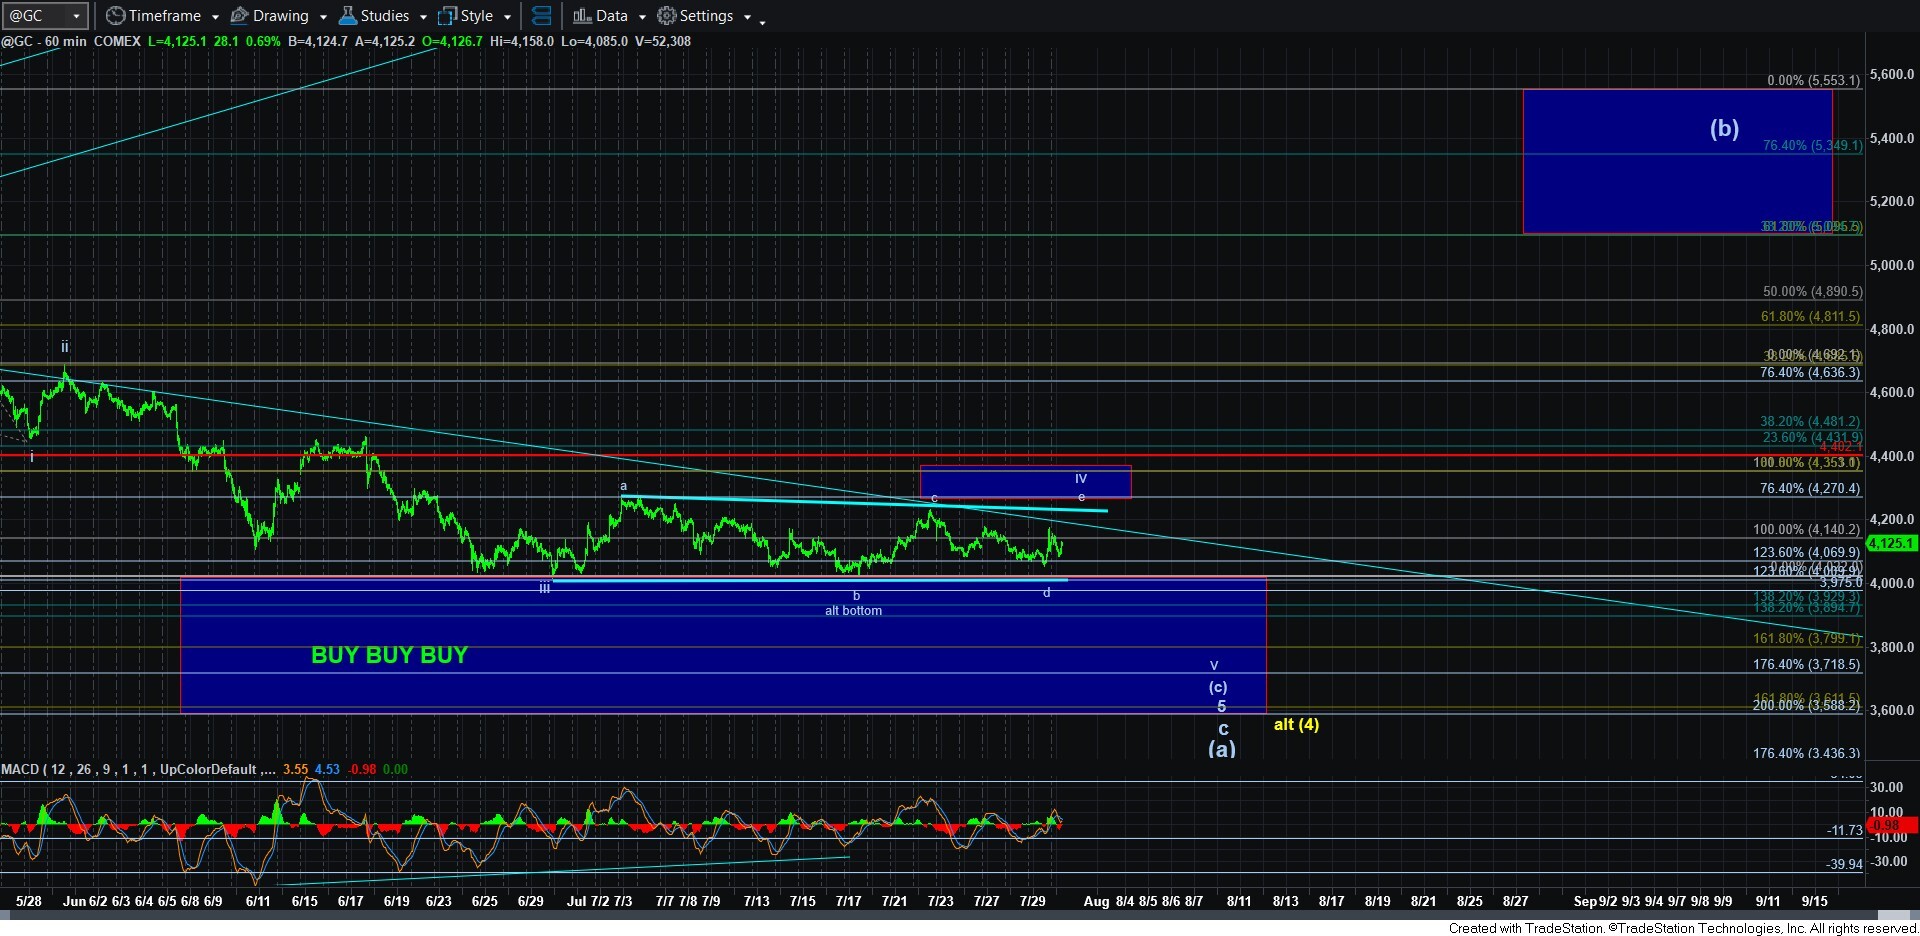
Task: Click the green 4,125.1 current price tag
Action: click(x=1891, y=543)
